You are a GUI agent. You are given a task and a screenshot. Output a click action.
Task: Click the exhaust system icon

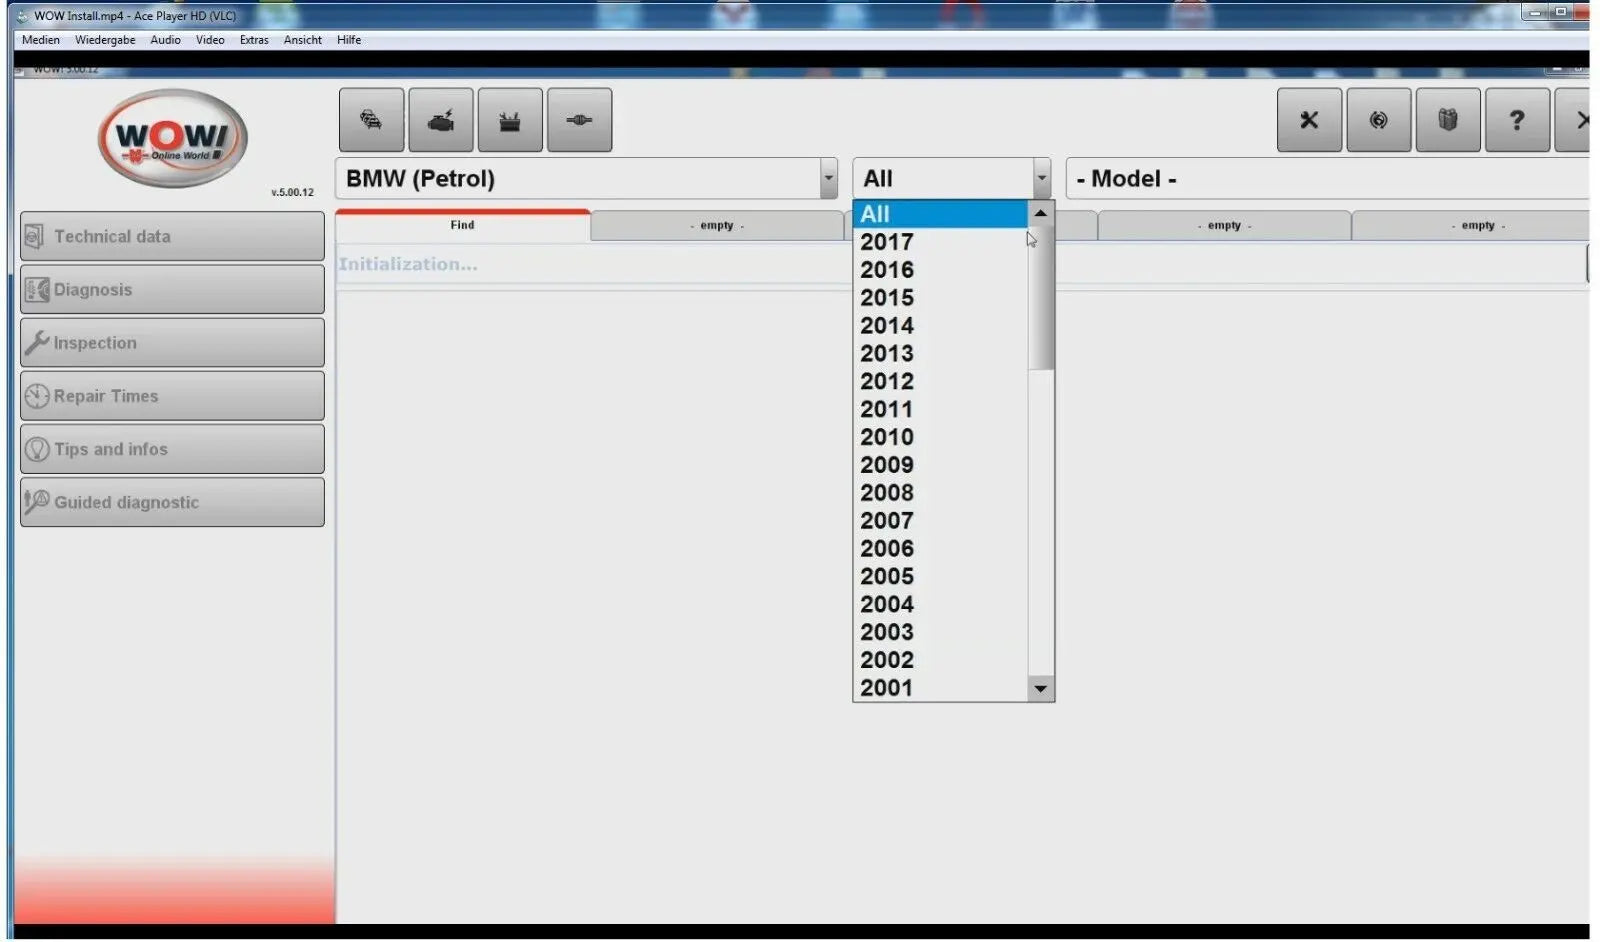578,120
